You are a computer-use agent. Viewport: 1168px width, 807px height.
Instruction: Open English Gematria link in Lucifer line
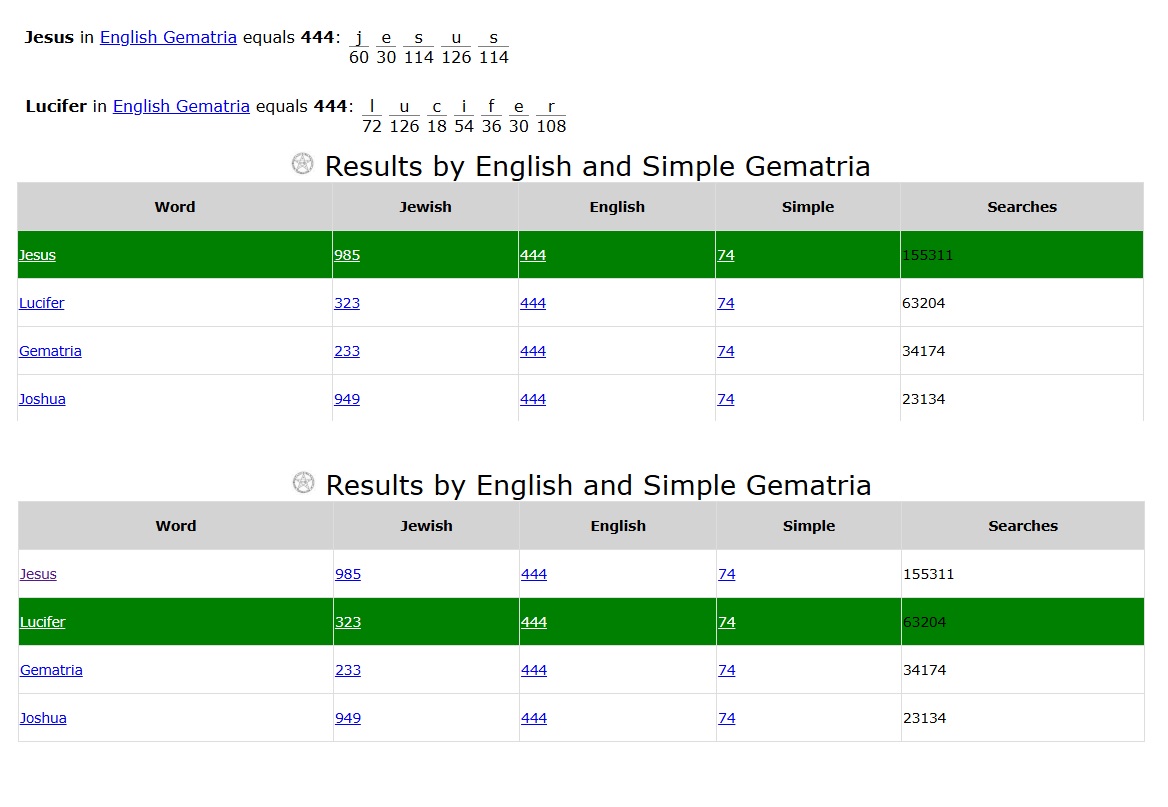(181, 107)
